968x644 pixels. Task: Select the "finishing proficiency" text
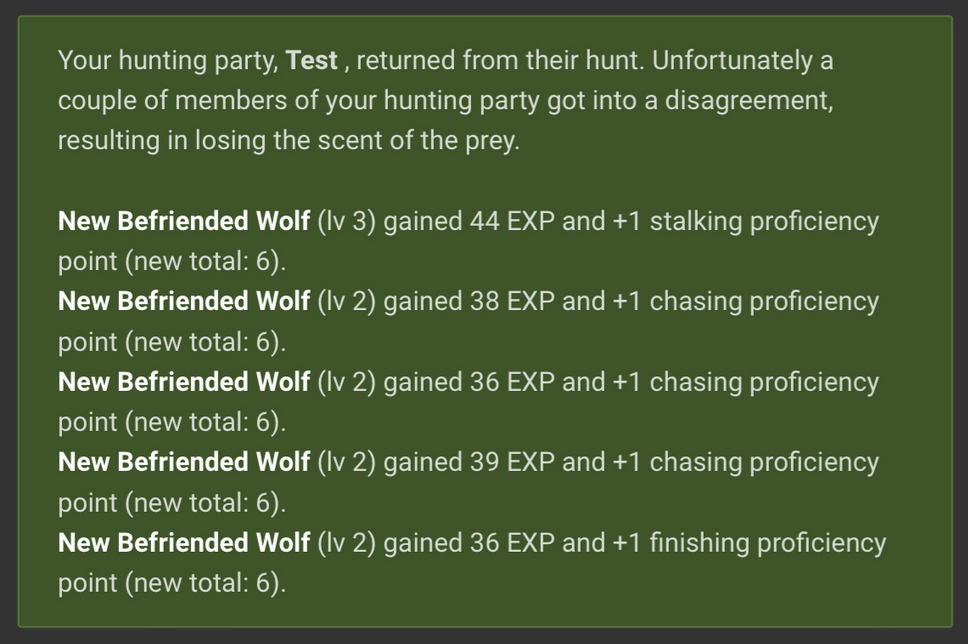(x=767, y=542)
